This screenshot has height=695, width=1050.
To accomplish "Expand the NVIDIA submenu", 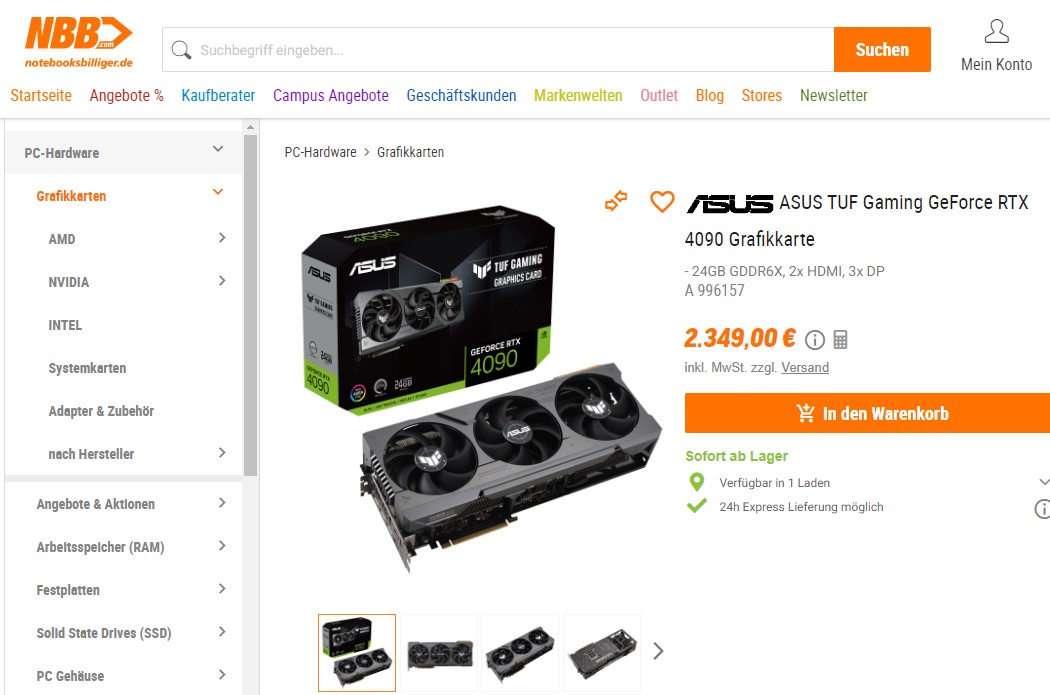I will coord(222,281).
